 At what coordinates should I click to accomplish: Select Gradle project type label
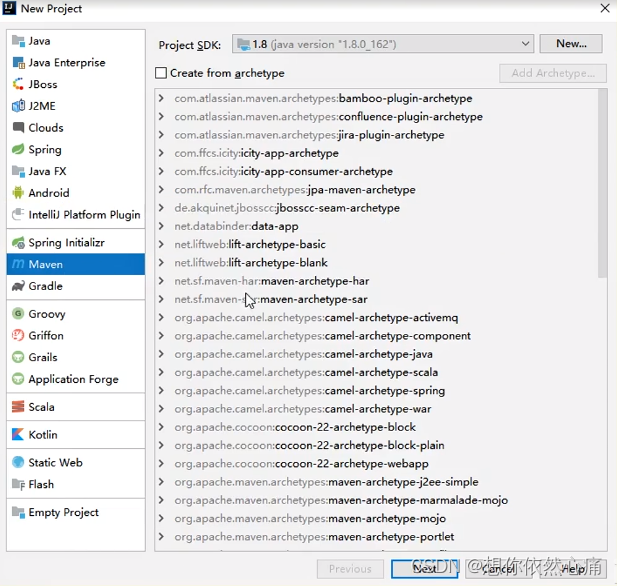tap(46, 286)
